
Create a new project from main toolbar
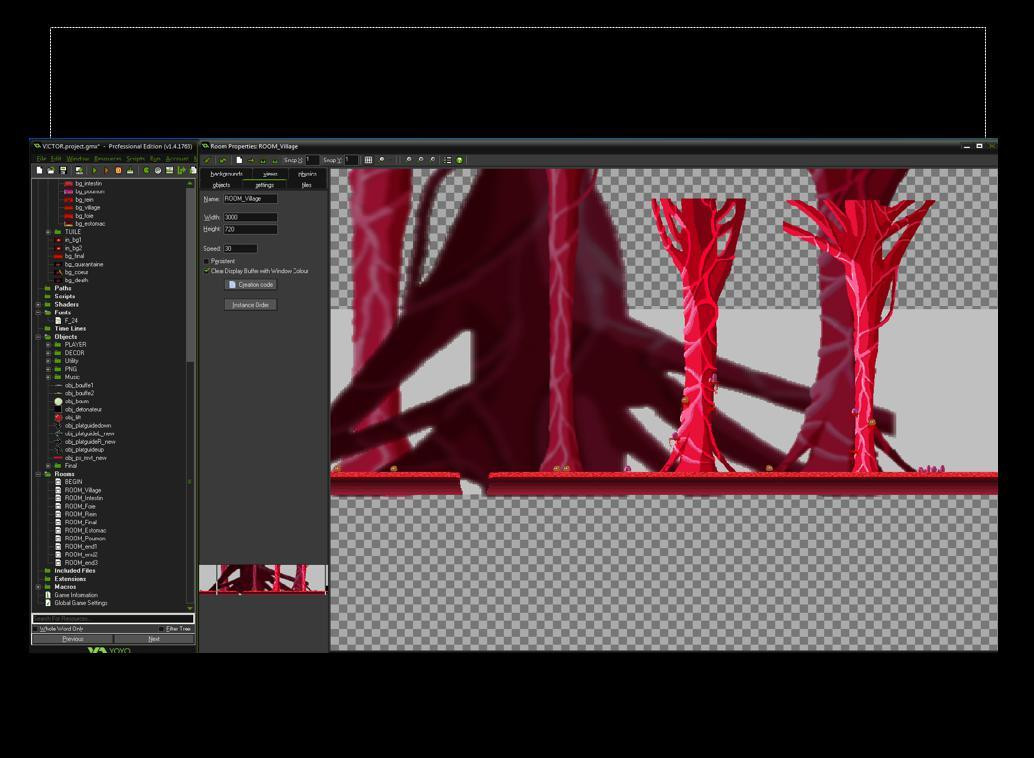coord(39,170)
